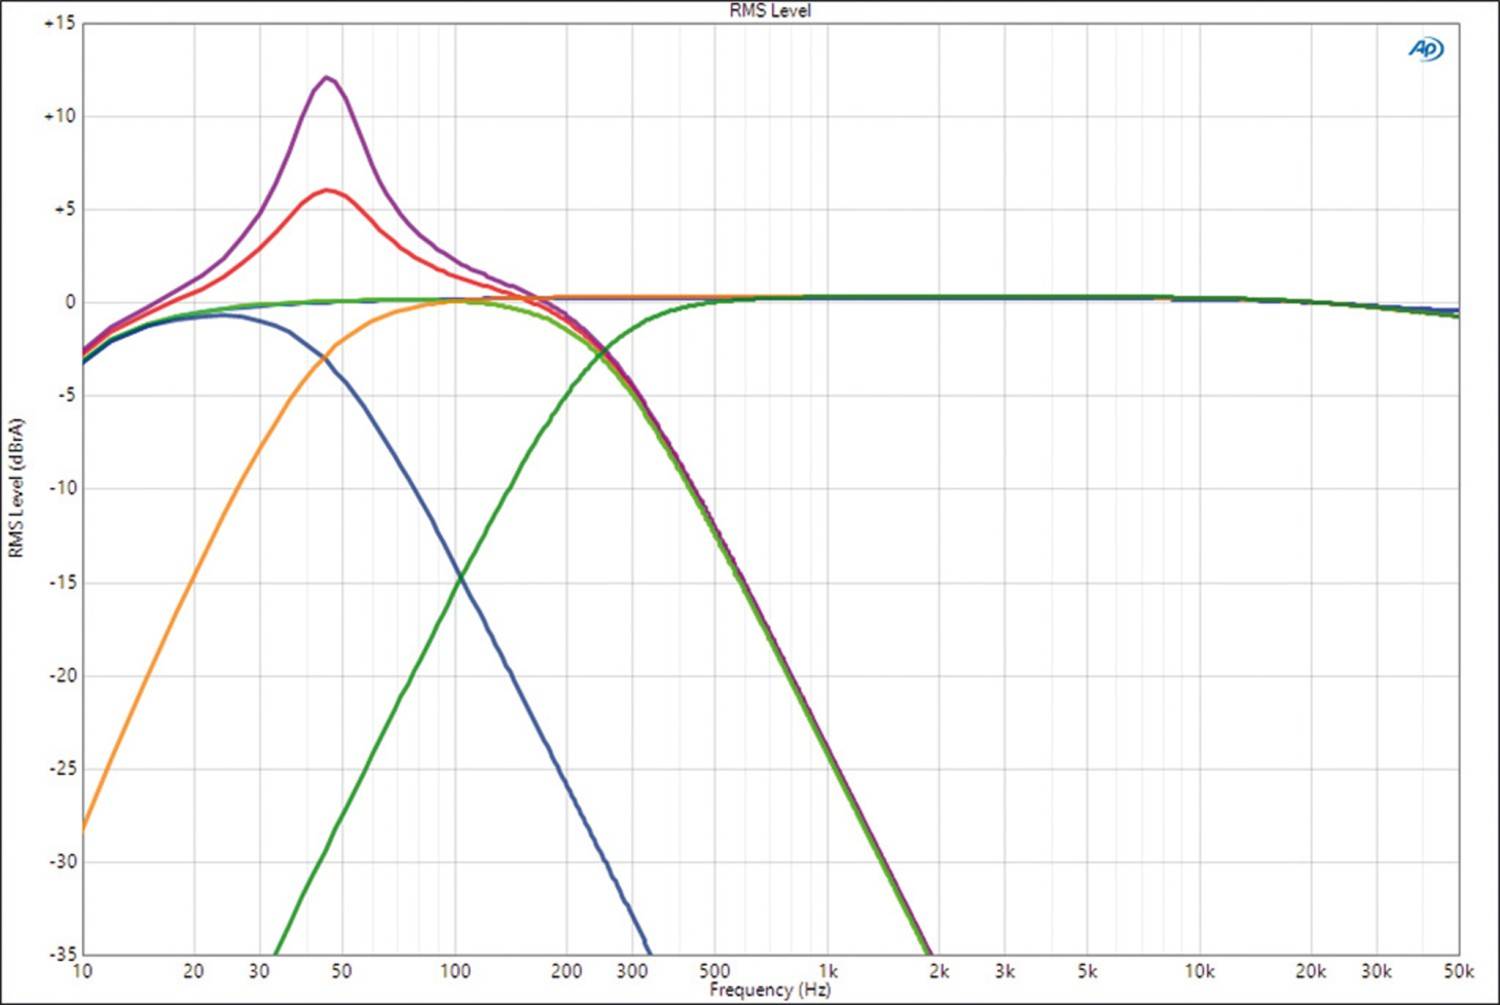
Task: Click the Frequency (Hz) axis label
Action: [x=770, y=990]
